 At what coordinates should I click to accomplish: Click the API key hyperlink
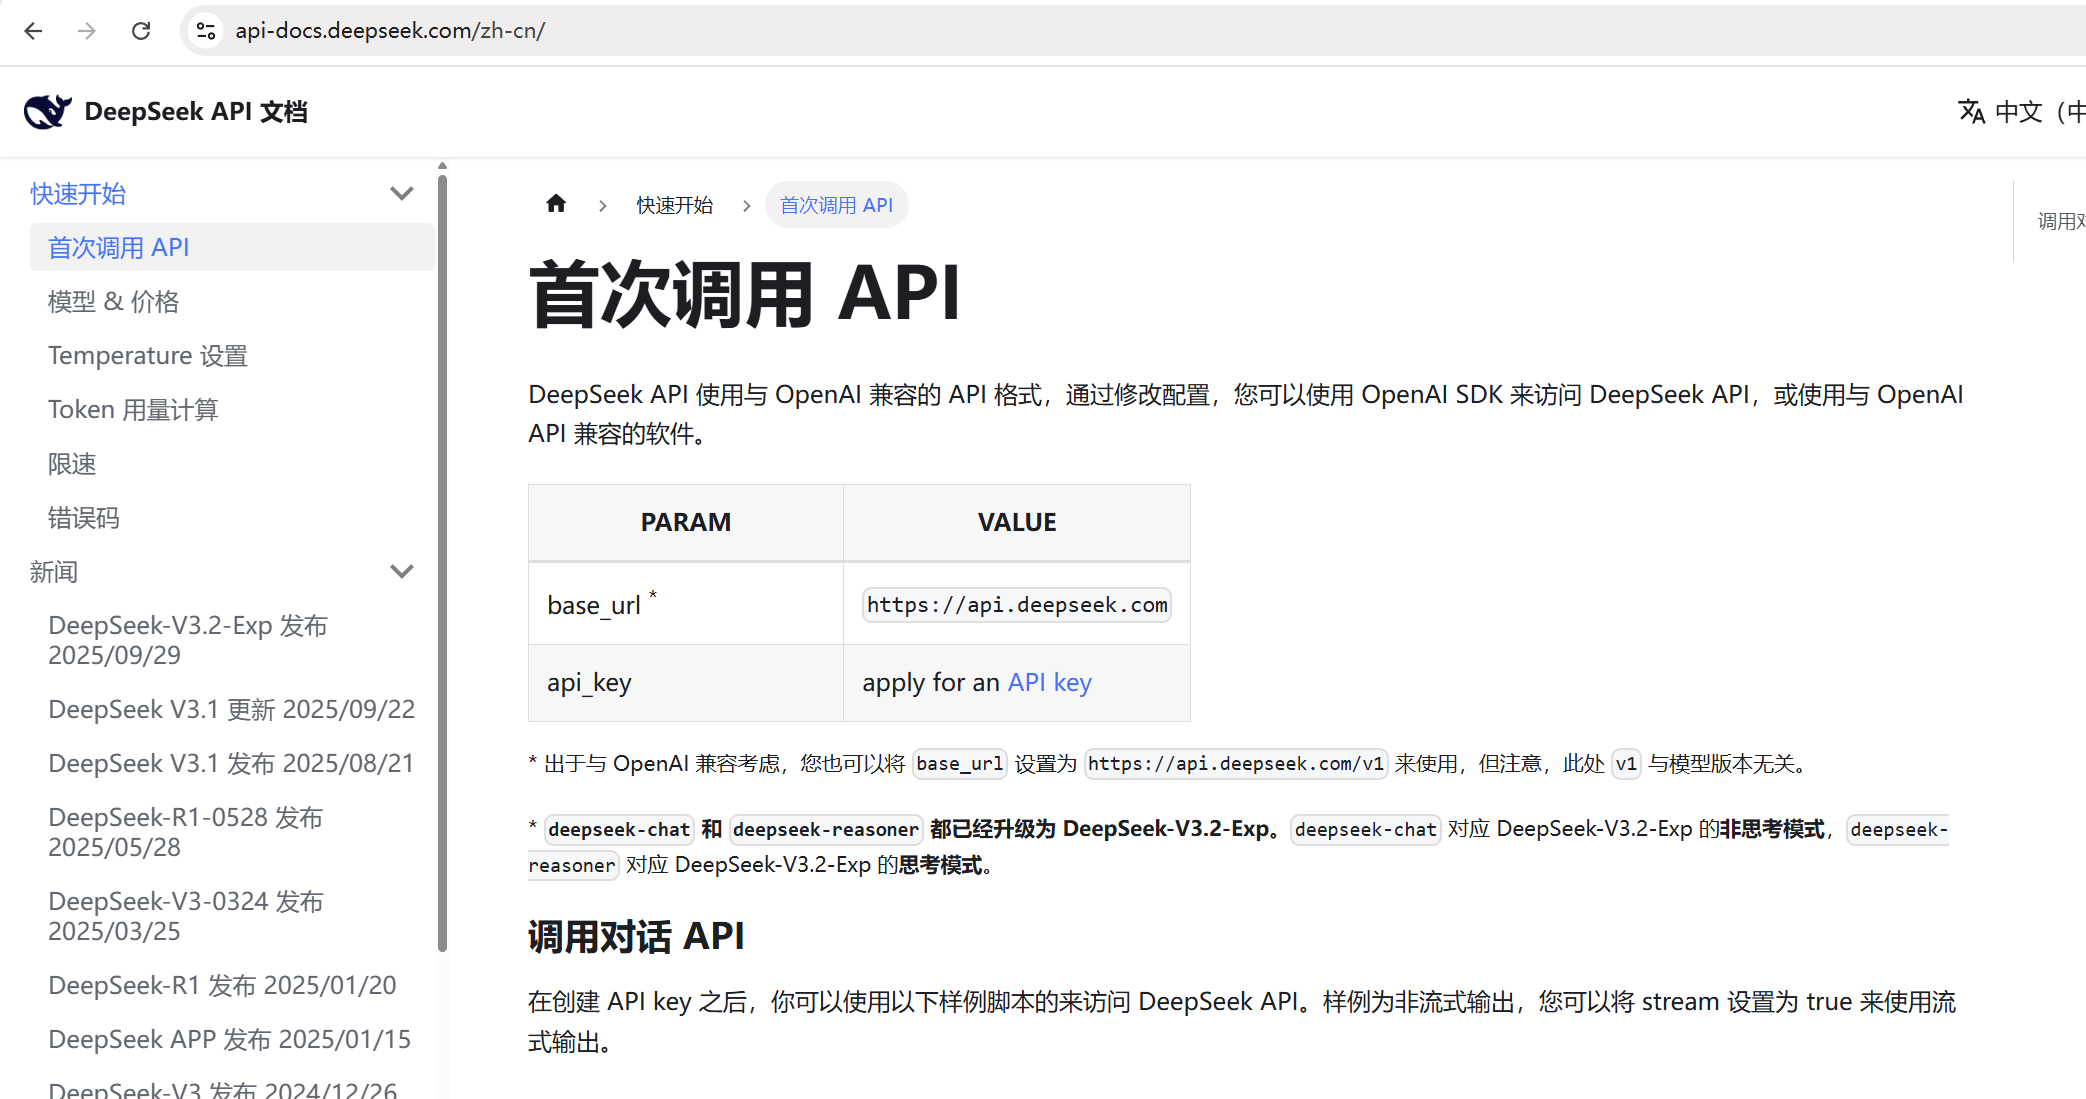tap(1049, 683)
